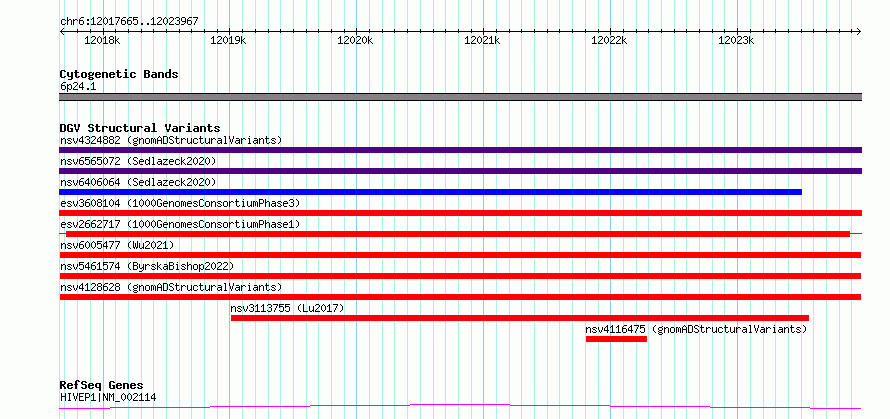
Task: Select the nsv6005477 red variant bar
Action: (460, 255)
